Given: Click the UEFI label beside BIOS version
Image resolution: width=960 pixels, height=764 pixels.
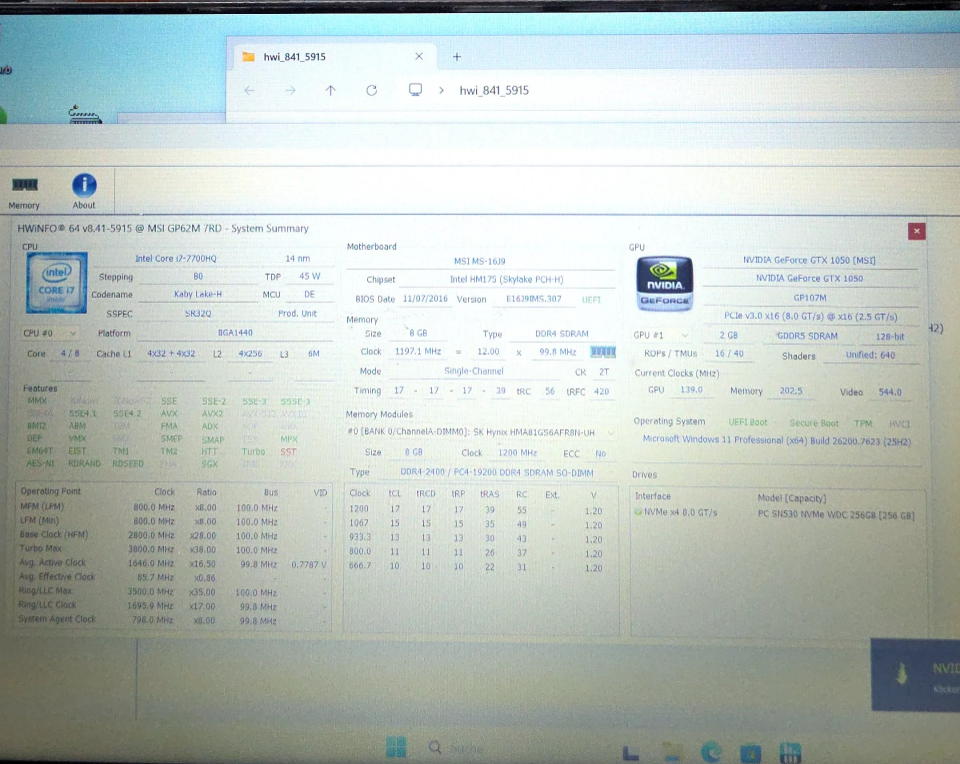Looking at the screenshot, I should [x=591, y=300].
